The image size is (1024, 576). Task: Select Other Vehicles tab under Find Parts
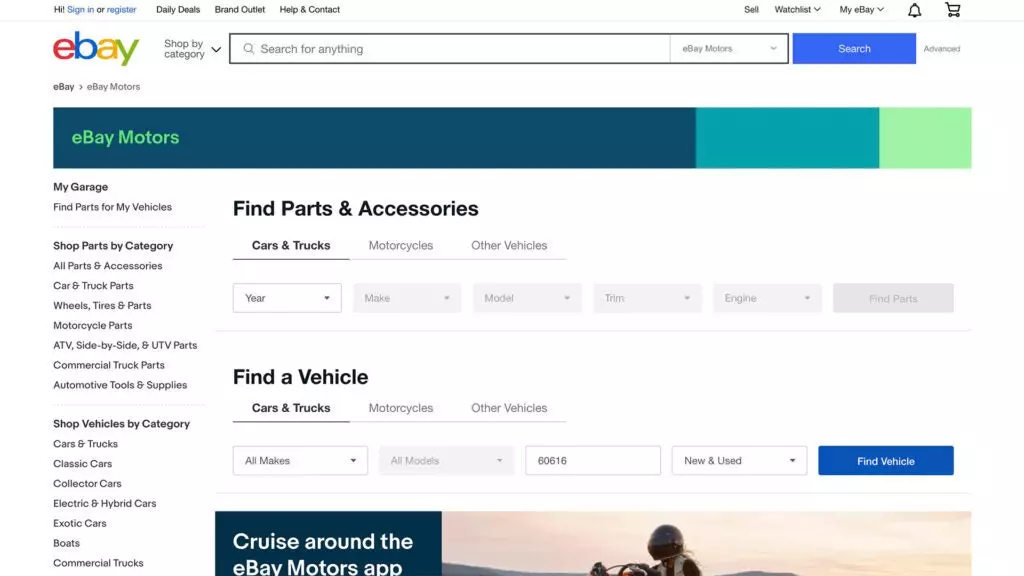[x=509, y=246]
